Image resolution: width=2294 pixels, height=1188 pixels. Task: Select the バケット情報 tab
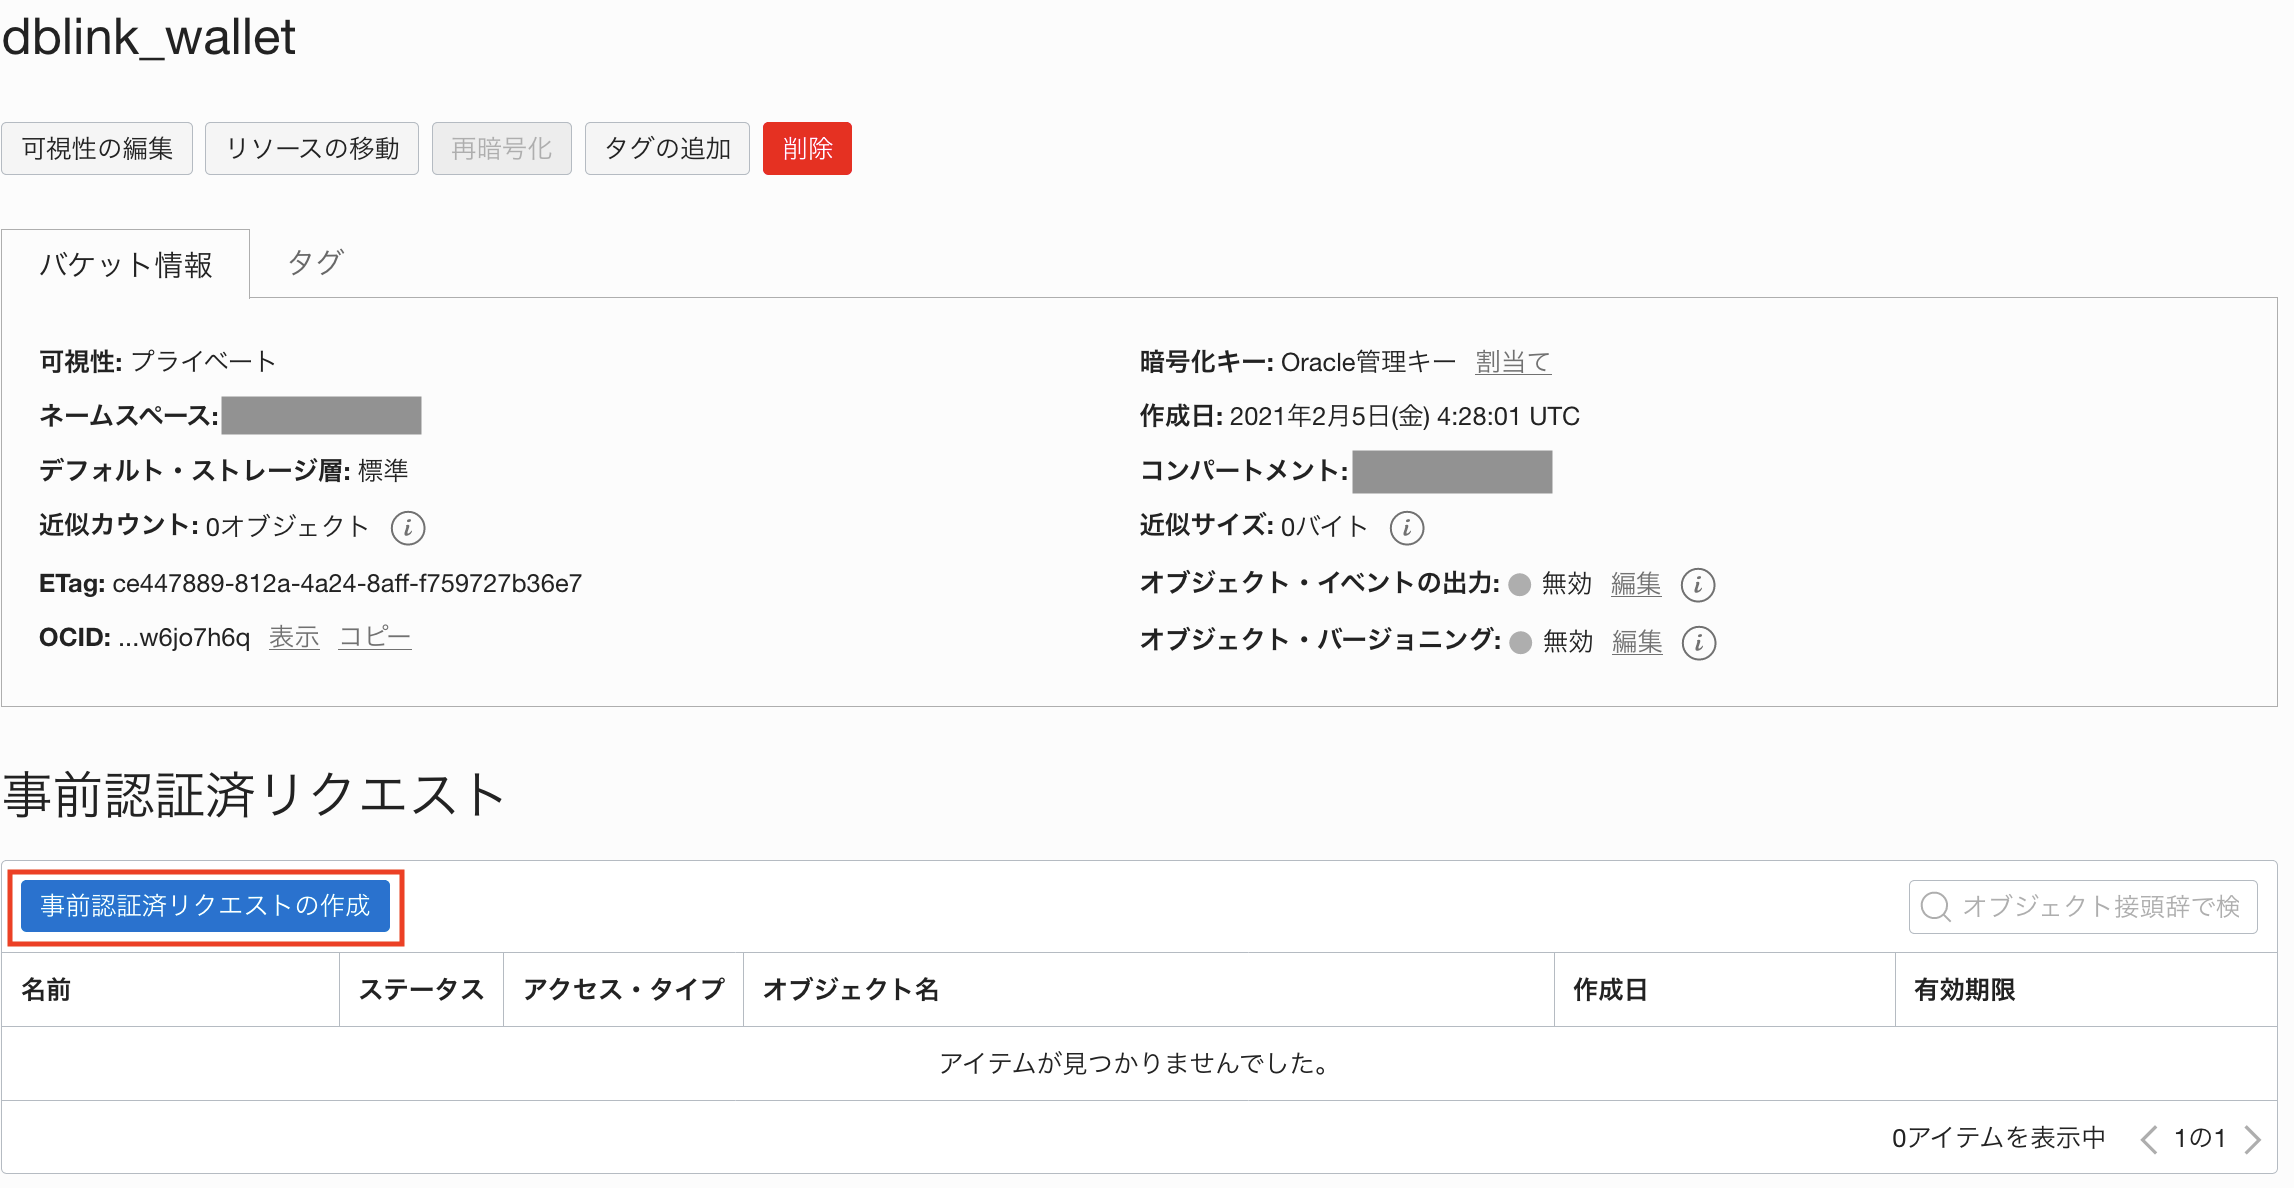pyautogui.click(x=125, y=263)
